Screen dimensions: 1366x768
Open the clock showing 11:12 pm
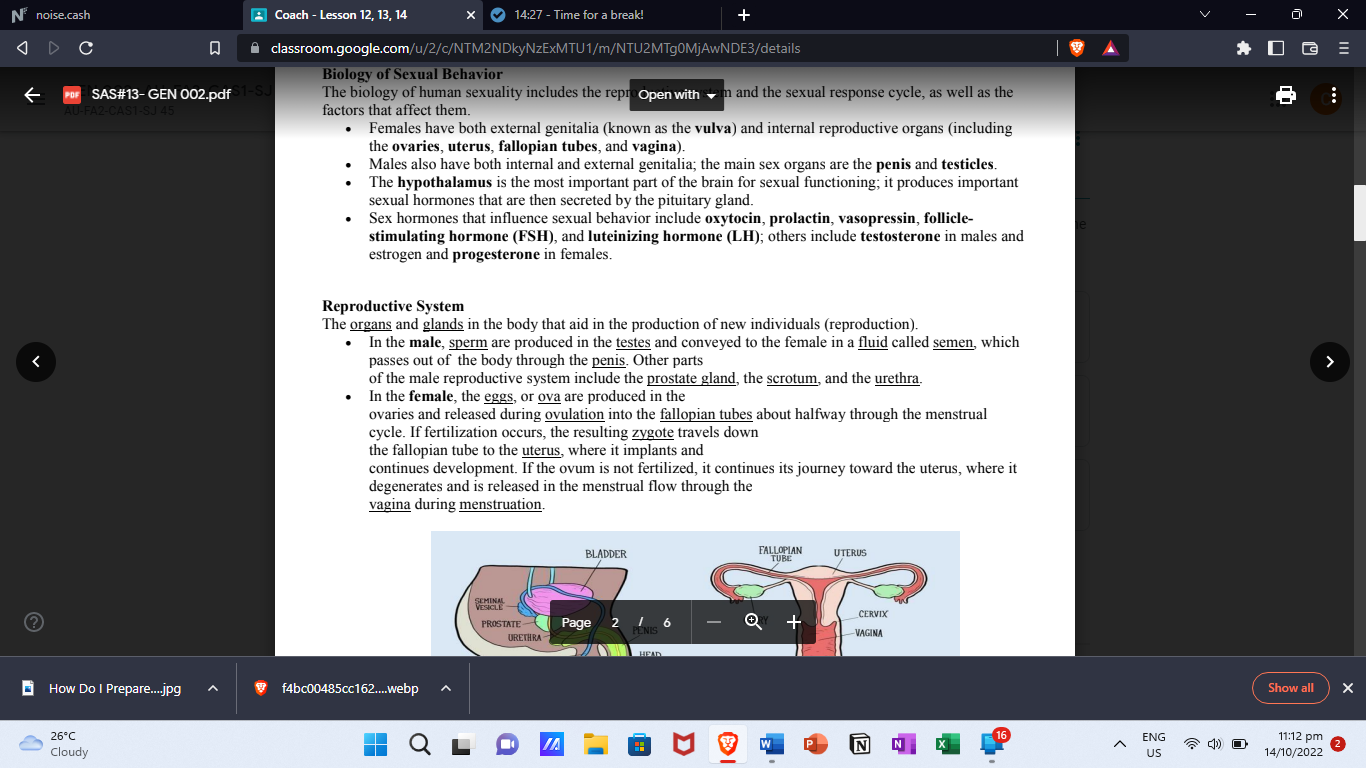[1293, 744]
